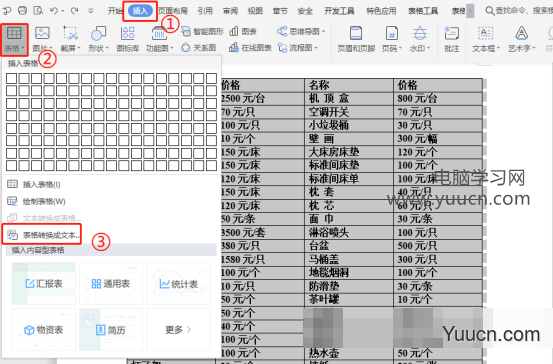Pick the 汇报表 report table template

[x=44, y=284]
